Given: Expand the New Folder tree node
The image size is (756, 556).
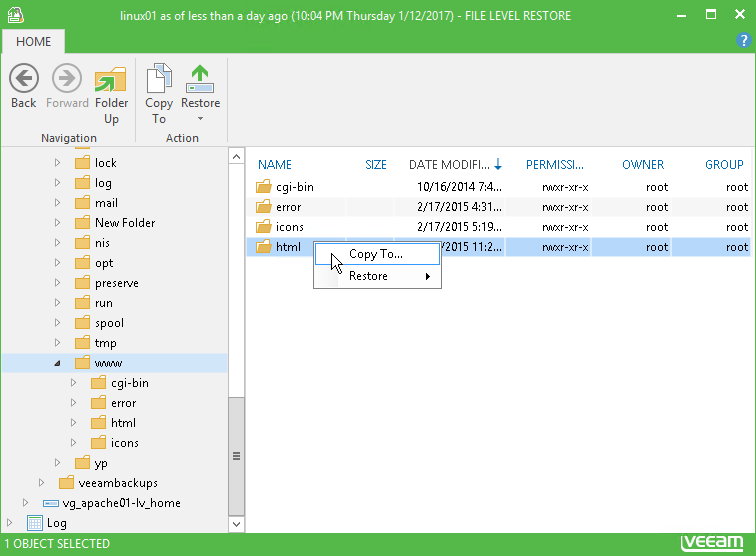Looking at the screenshot, I should point(57,223).
